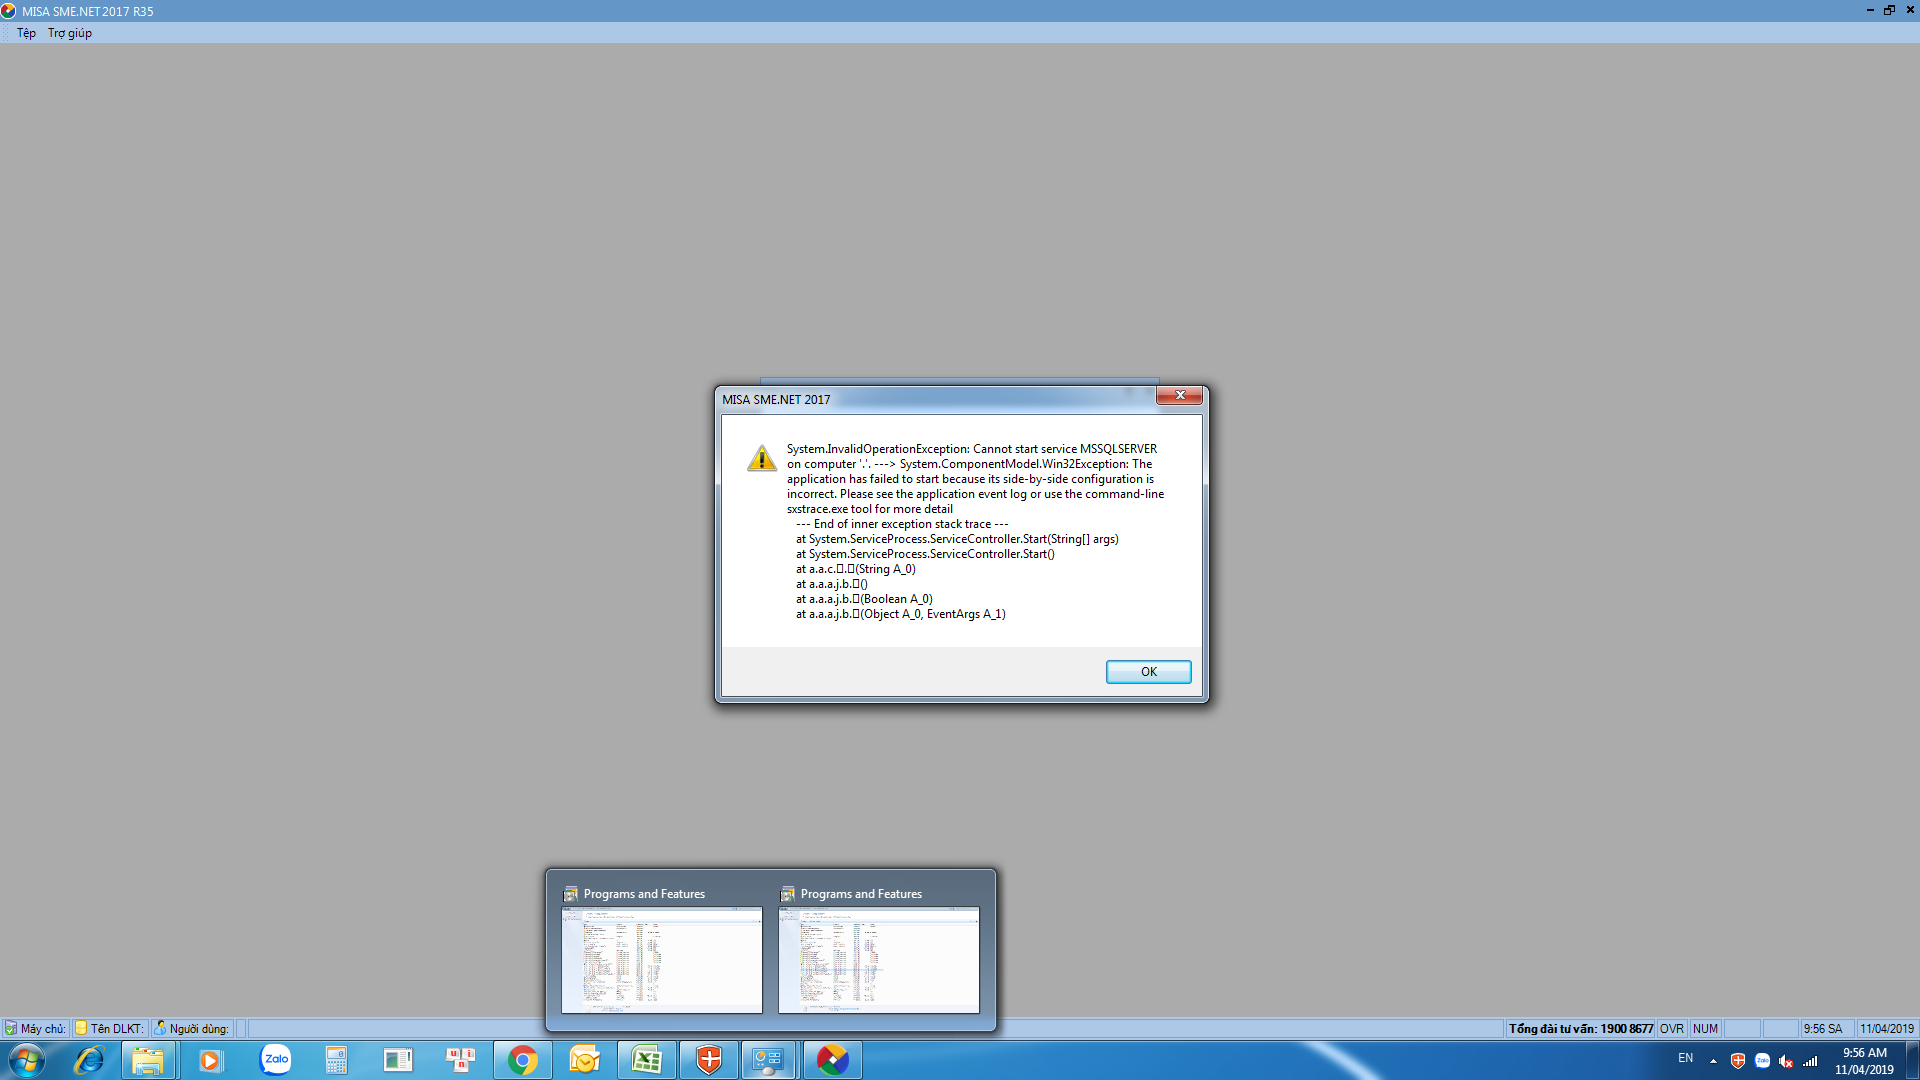The width and height of the screenshot is (1920, 1080).
Task: Click the database icon beside Tên DLKT
Action: 82,1028
